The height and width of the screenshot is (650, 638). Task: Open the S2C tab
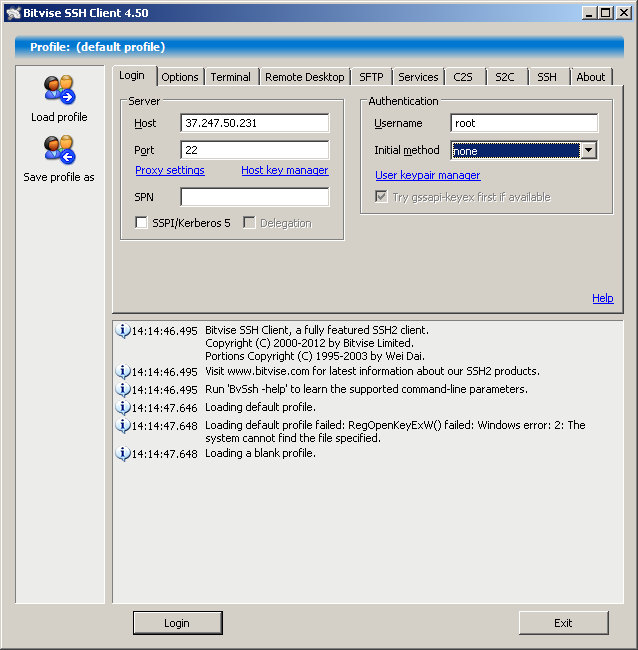coord(505,77)
